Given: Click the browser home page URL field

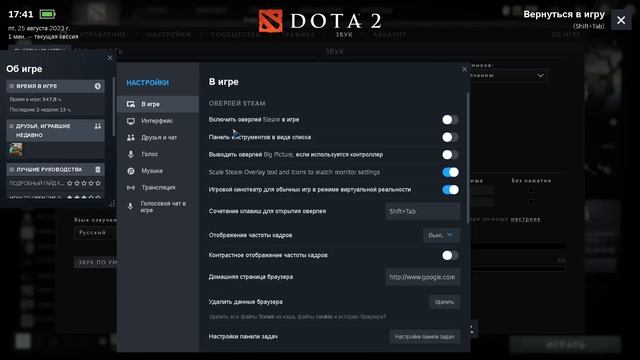Looking at the screenshot, I should (422, 277).
